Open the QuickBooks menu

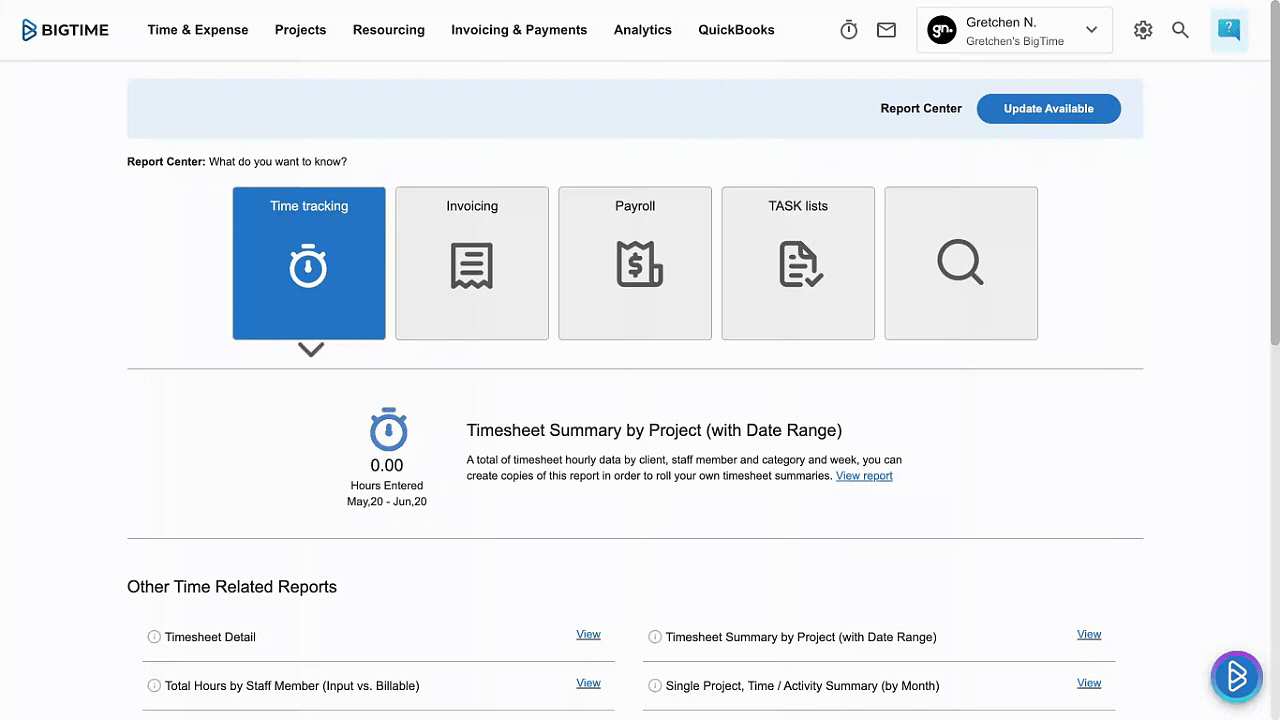(x=736, y=30)
